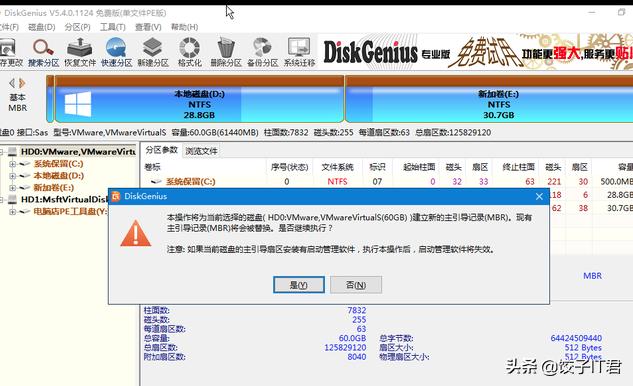Click the HD1 disk icon in tree
This screenshot has height=386, width=633.
pyautogui.click(x=13, y=199)
